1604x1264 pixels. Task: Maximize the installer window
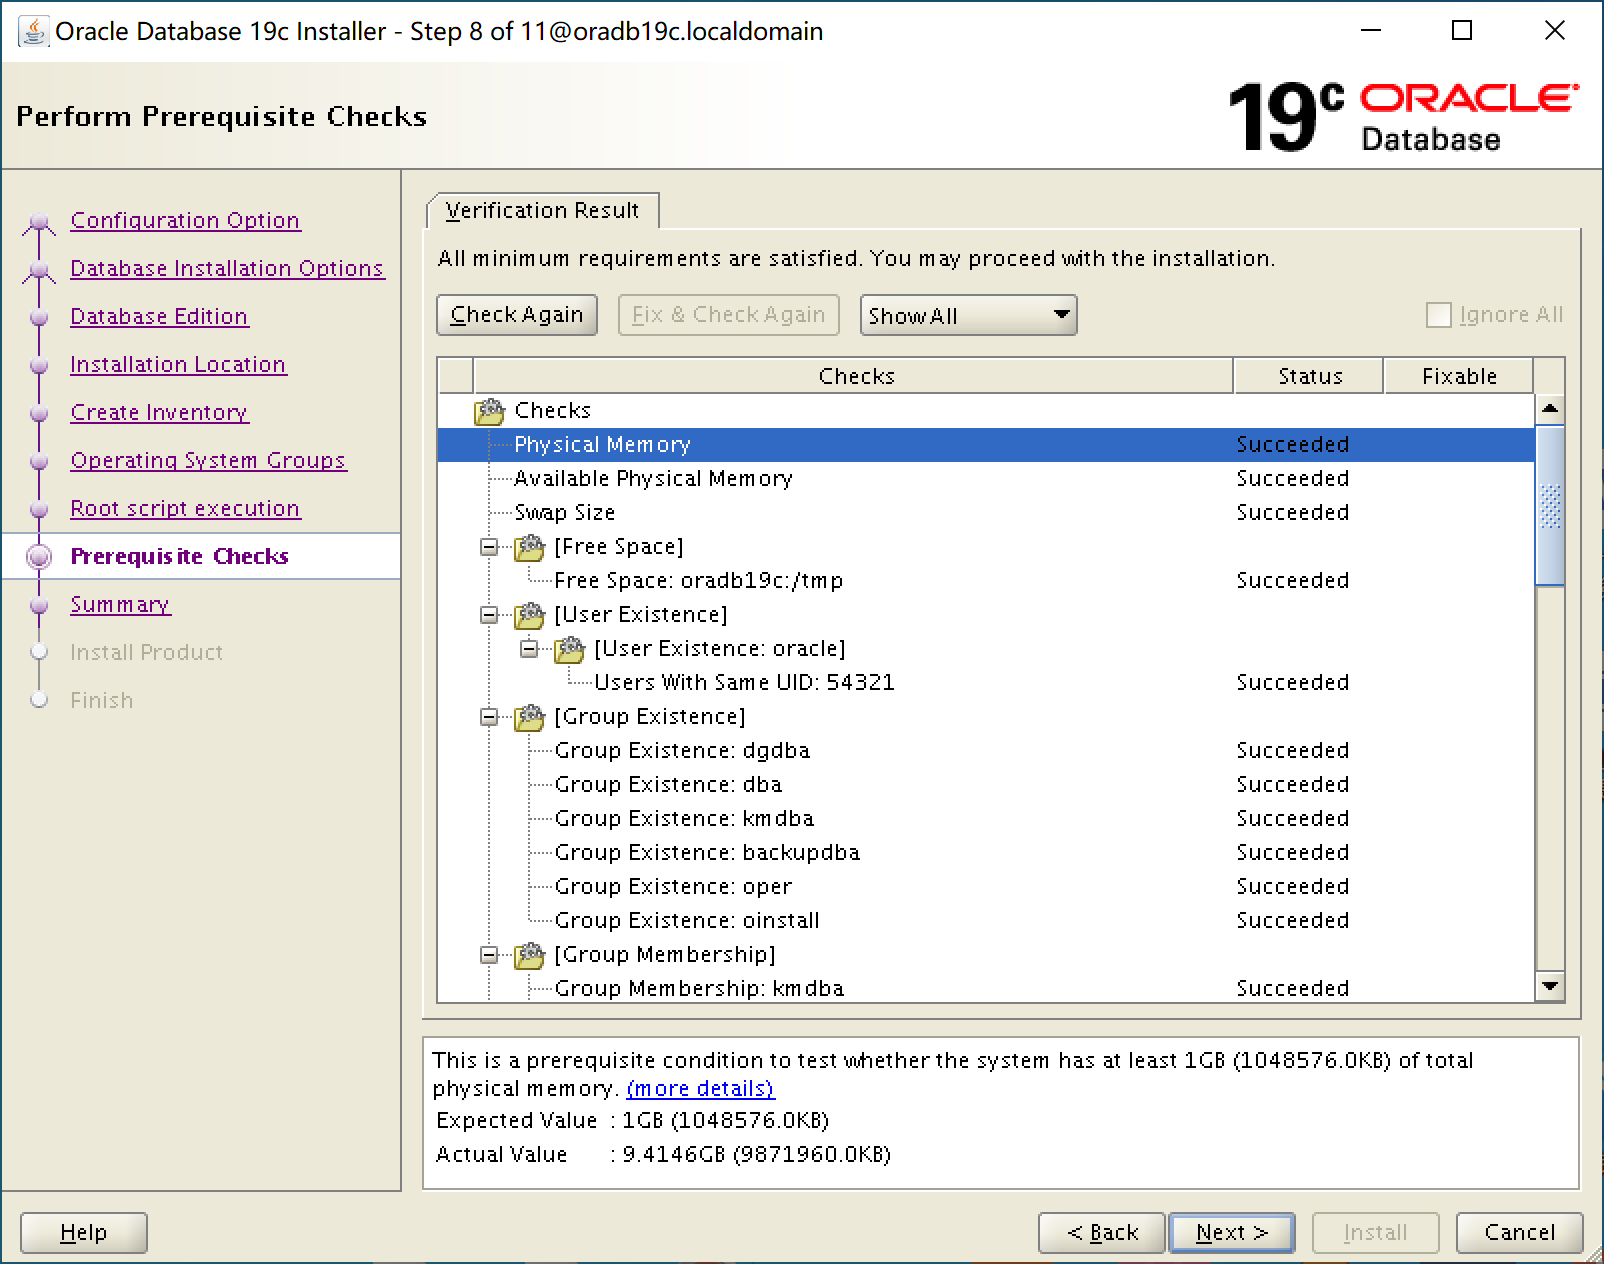[x=1462, y=31]
